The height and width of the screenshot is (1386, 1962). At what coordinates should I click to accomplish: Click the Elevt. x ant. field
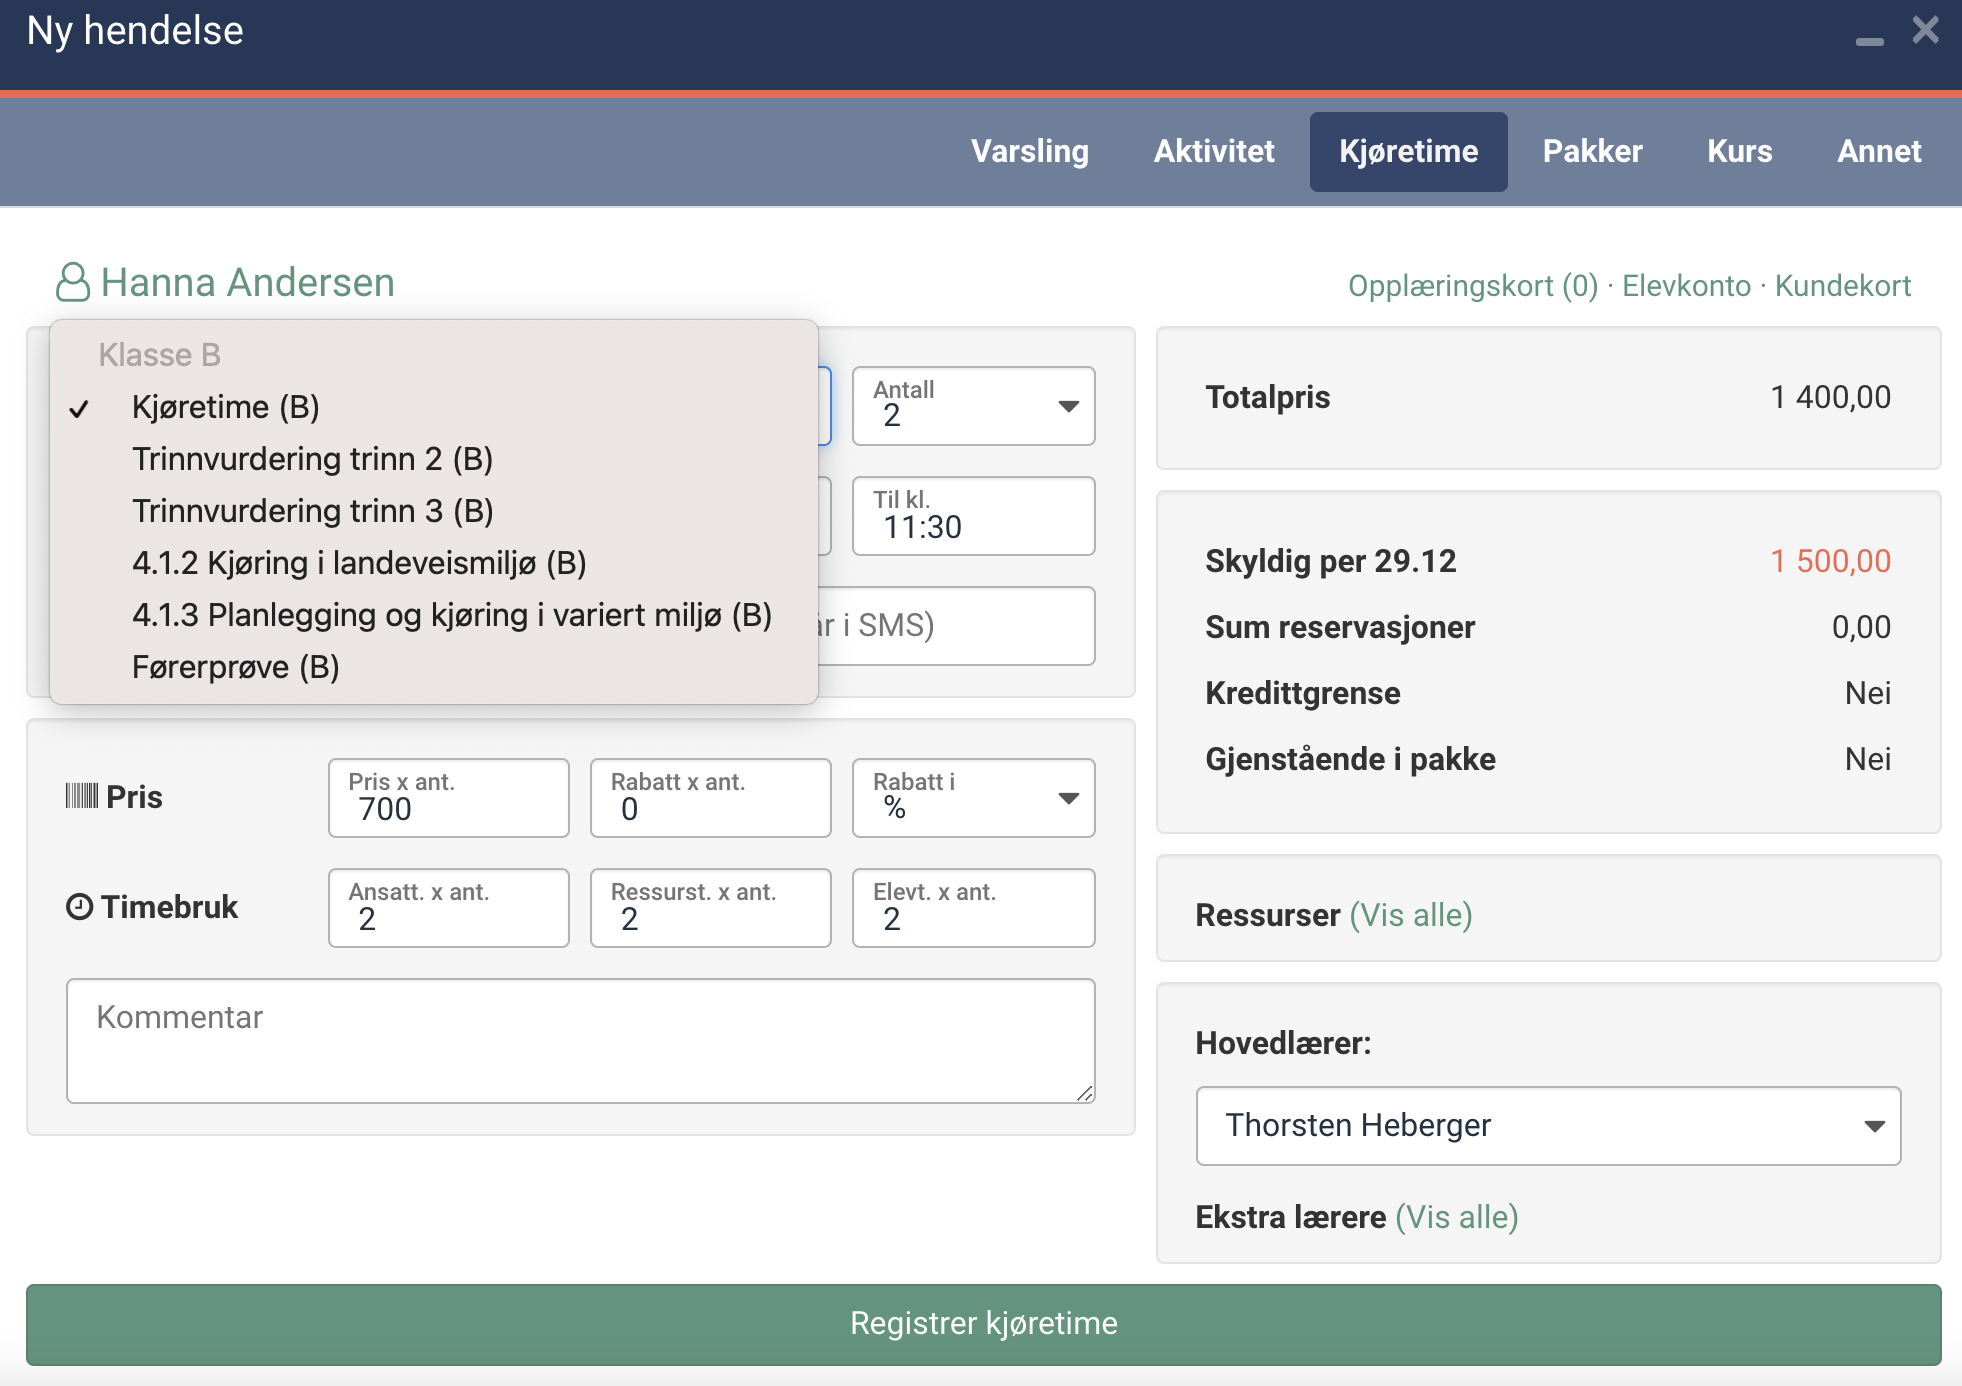[x=973, y=908]
